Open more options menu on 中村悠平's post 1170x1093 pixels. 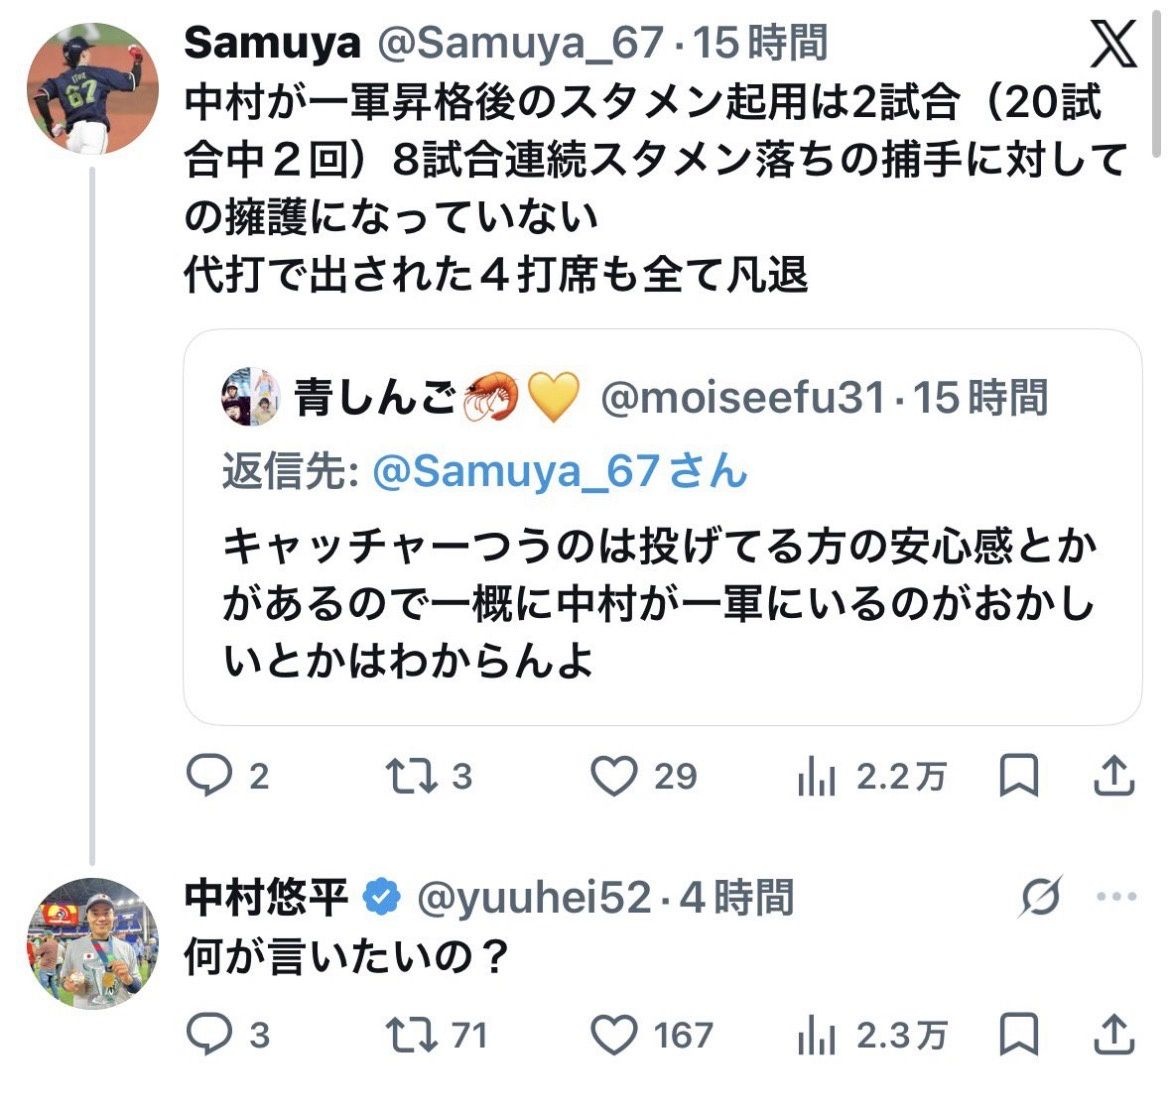(1116, 897)
